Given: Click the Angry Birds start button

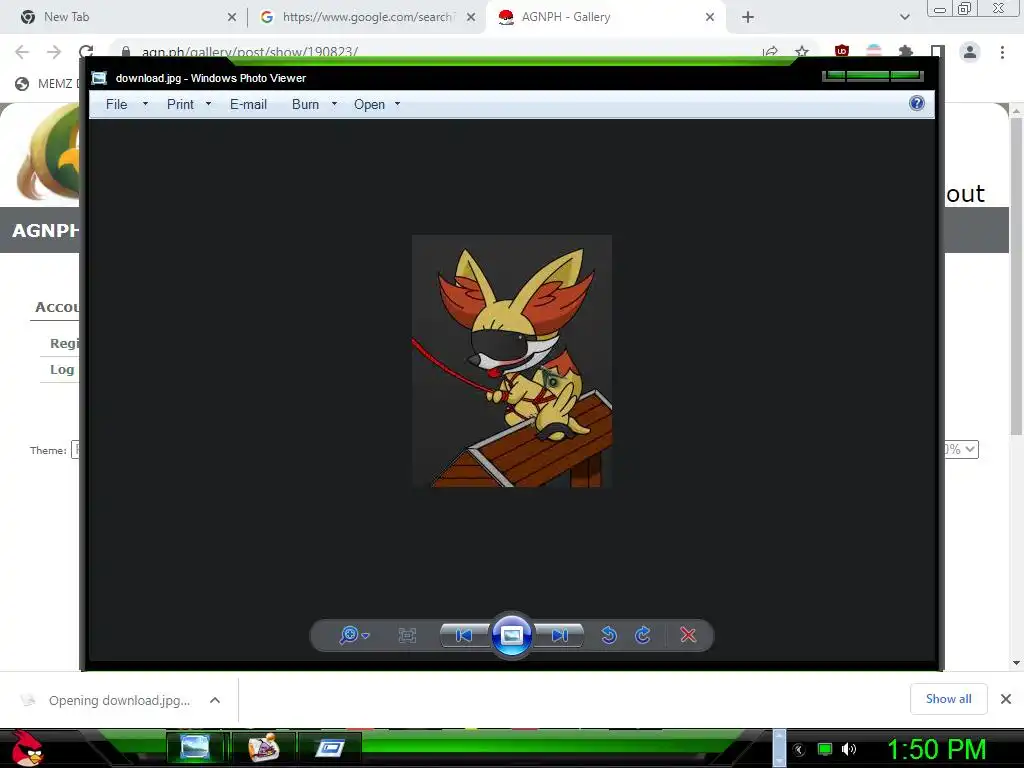Looking at the screenshot, I should [x=28, y=748].
